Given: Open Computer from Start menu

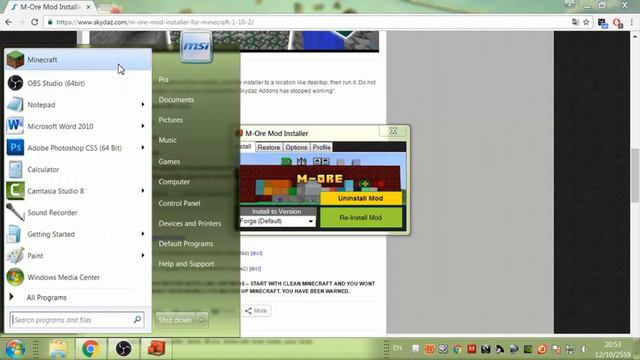Looking at the screenshot, I should click(174, 182).
